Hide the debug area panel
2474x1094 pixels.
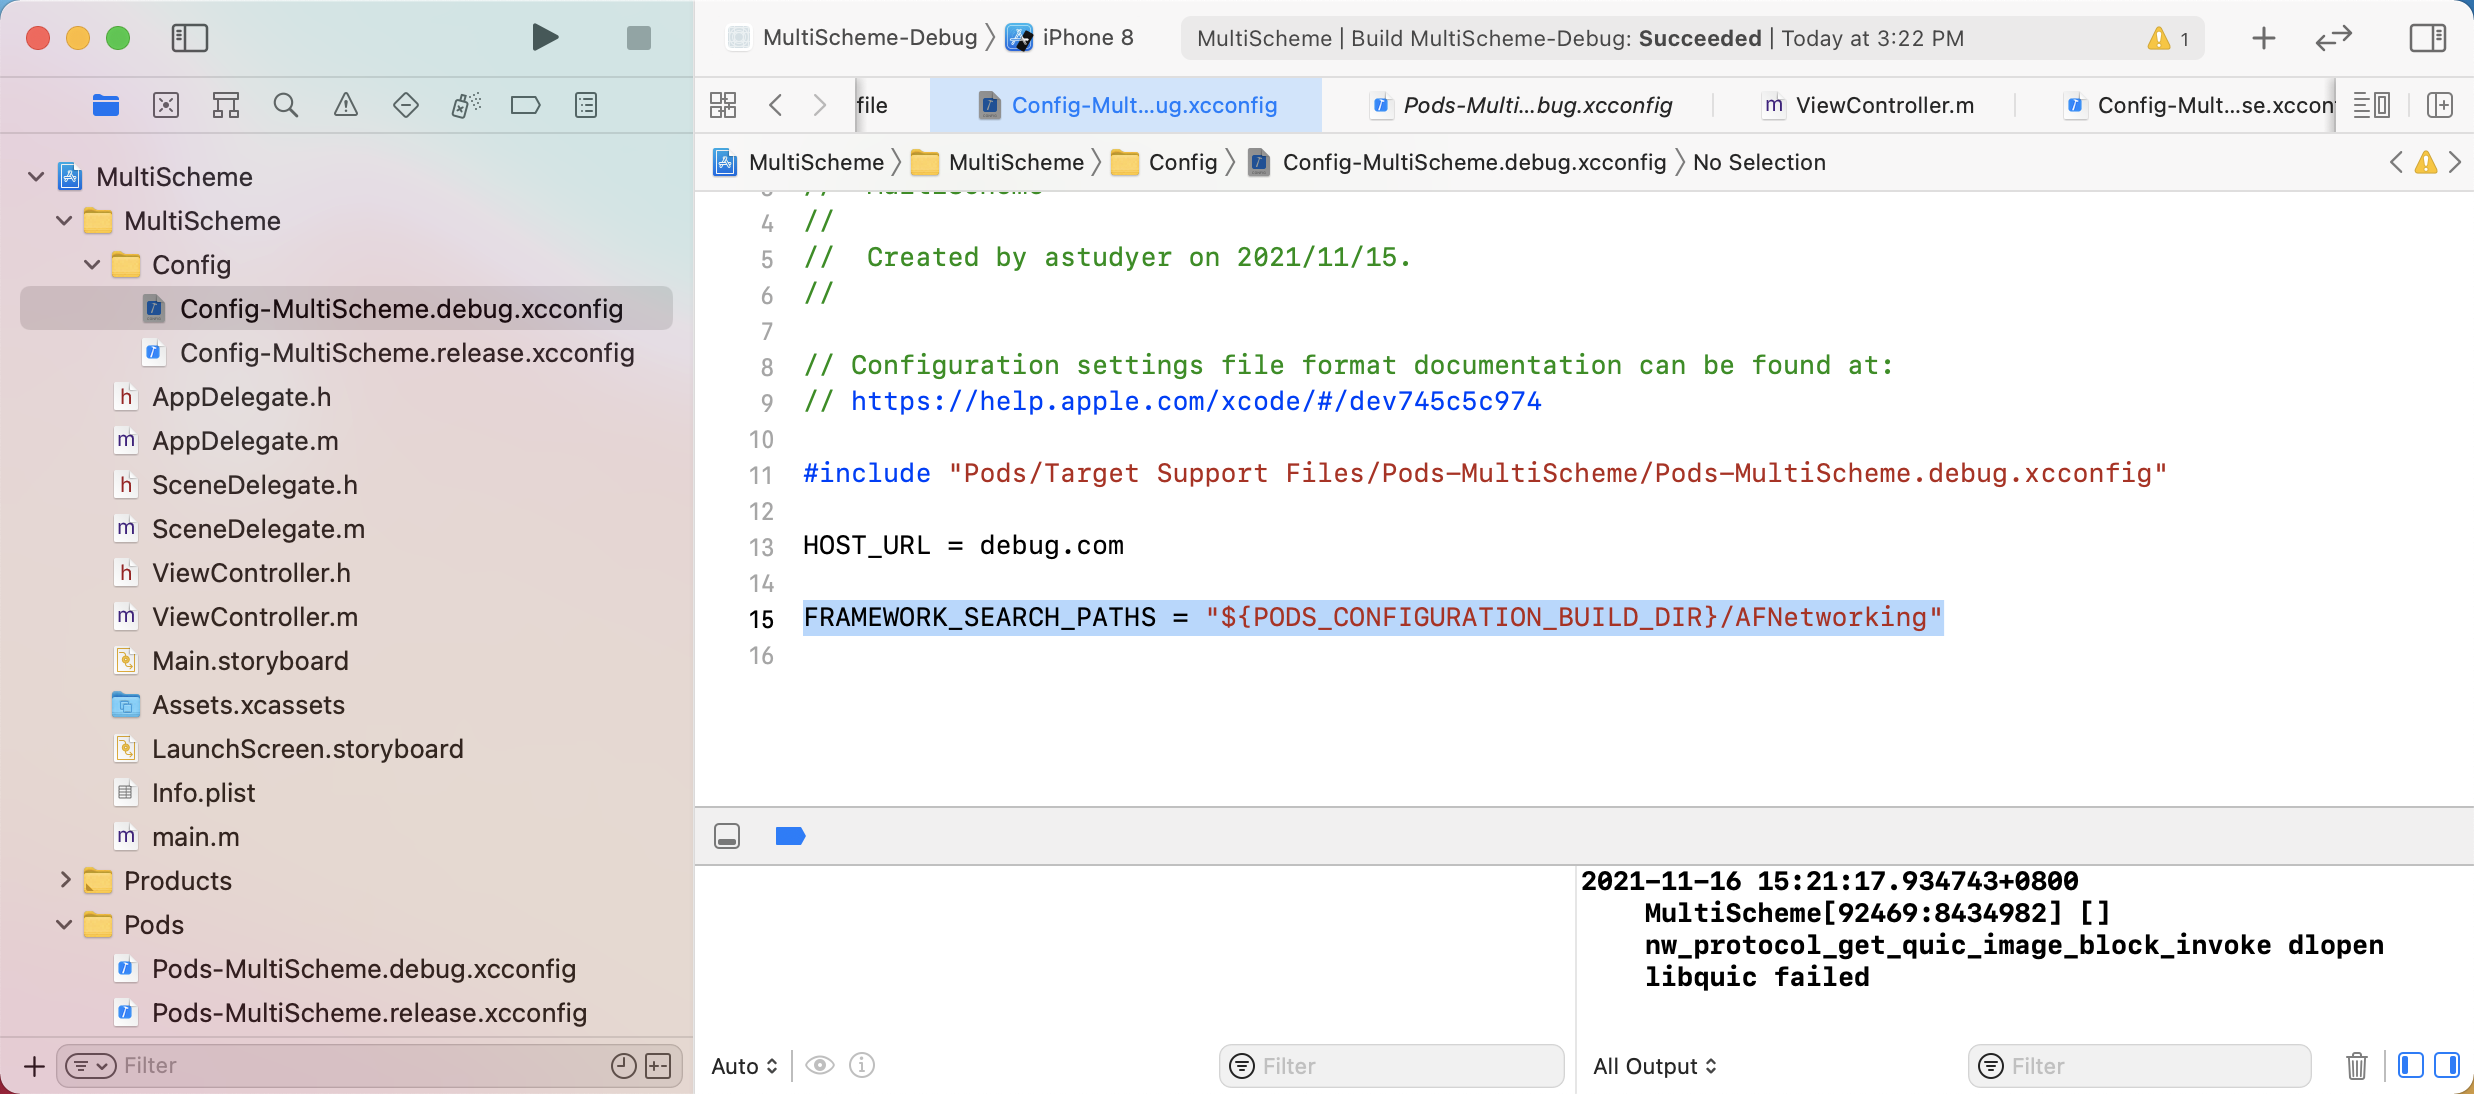pos(727,836)
